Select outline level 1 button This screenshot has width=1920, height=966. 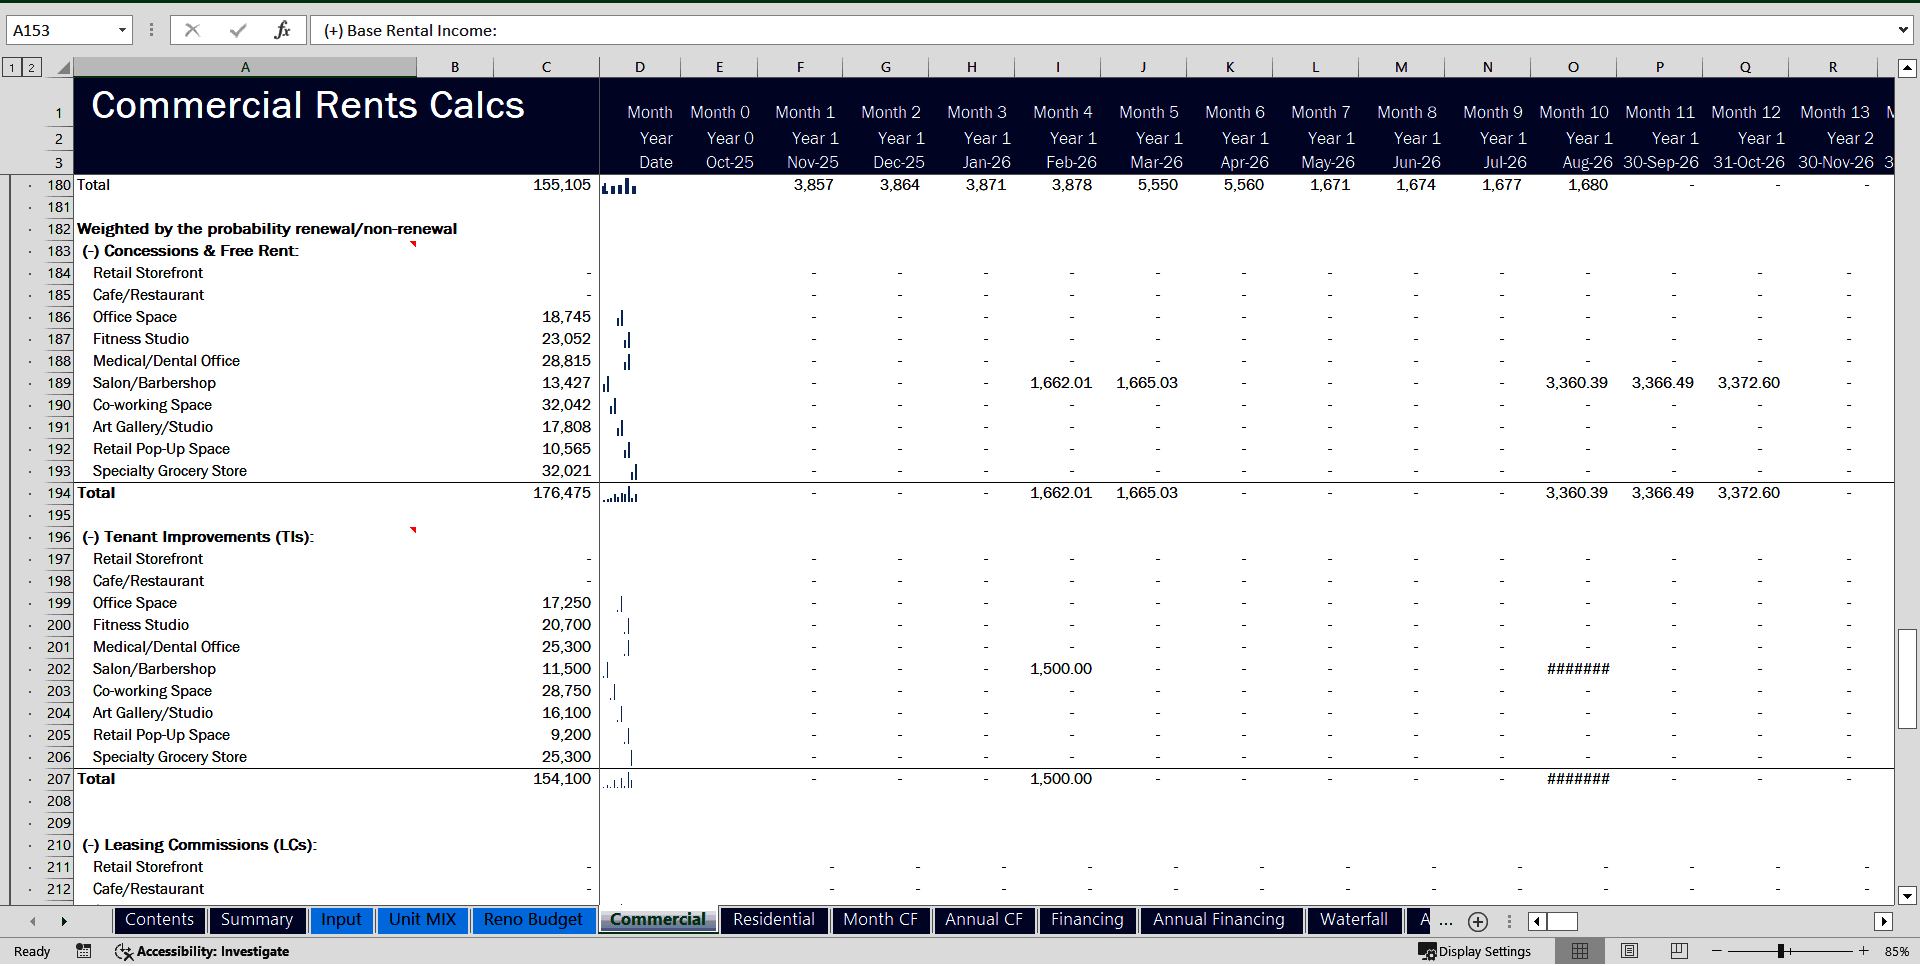[12, 67]
